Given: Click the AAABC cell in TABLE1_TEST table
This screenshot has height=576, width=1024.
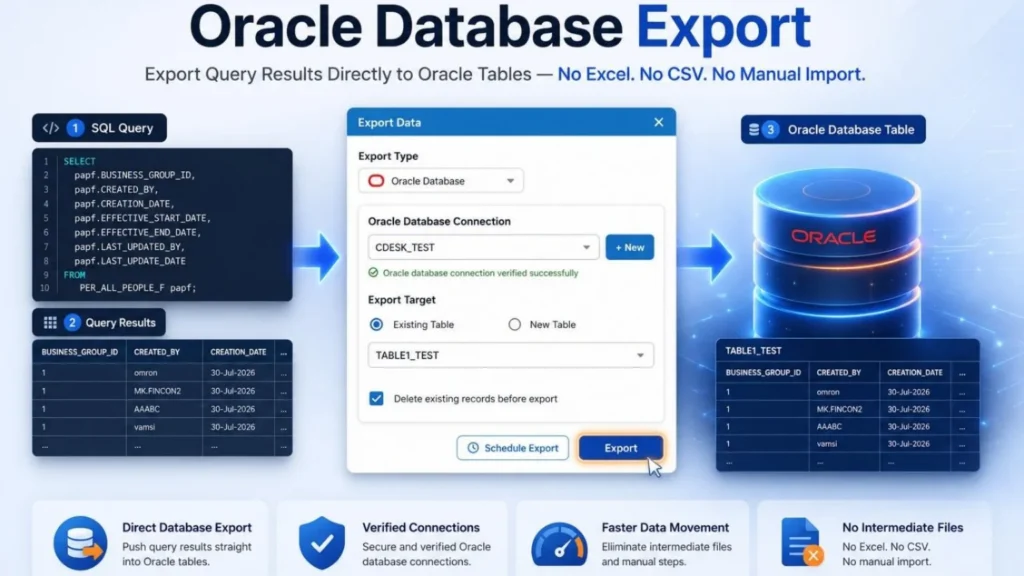Looking at the screenshot, I should (x=829, y=426).
